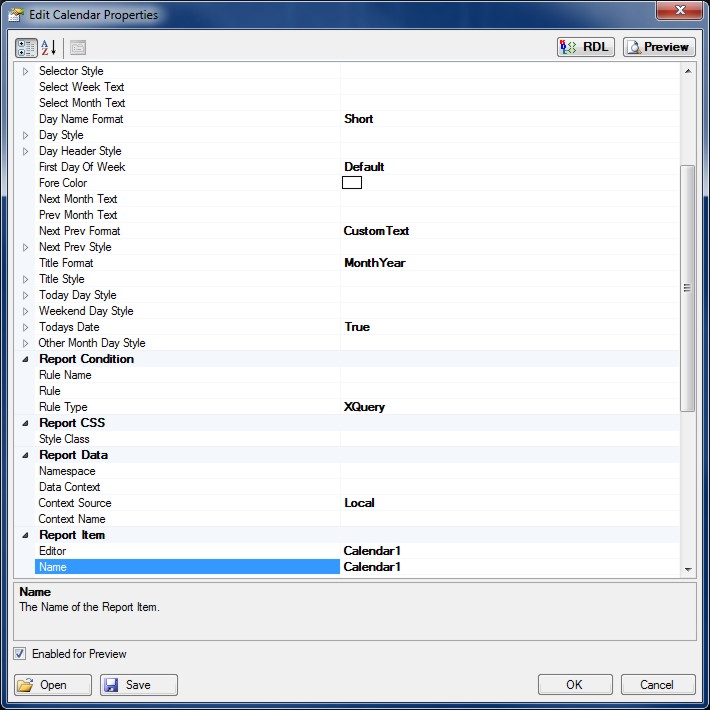Switch to Categorized property view
Image resolution: width=710 pixels, height=710 pixels.
26,47
